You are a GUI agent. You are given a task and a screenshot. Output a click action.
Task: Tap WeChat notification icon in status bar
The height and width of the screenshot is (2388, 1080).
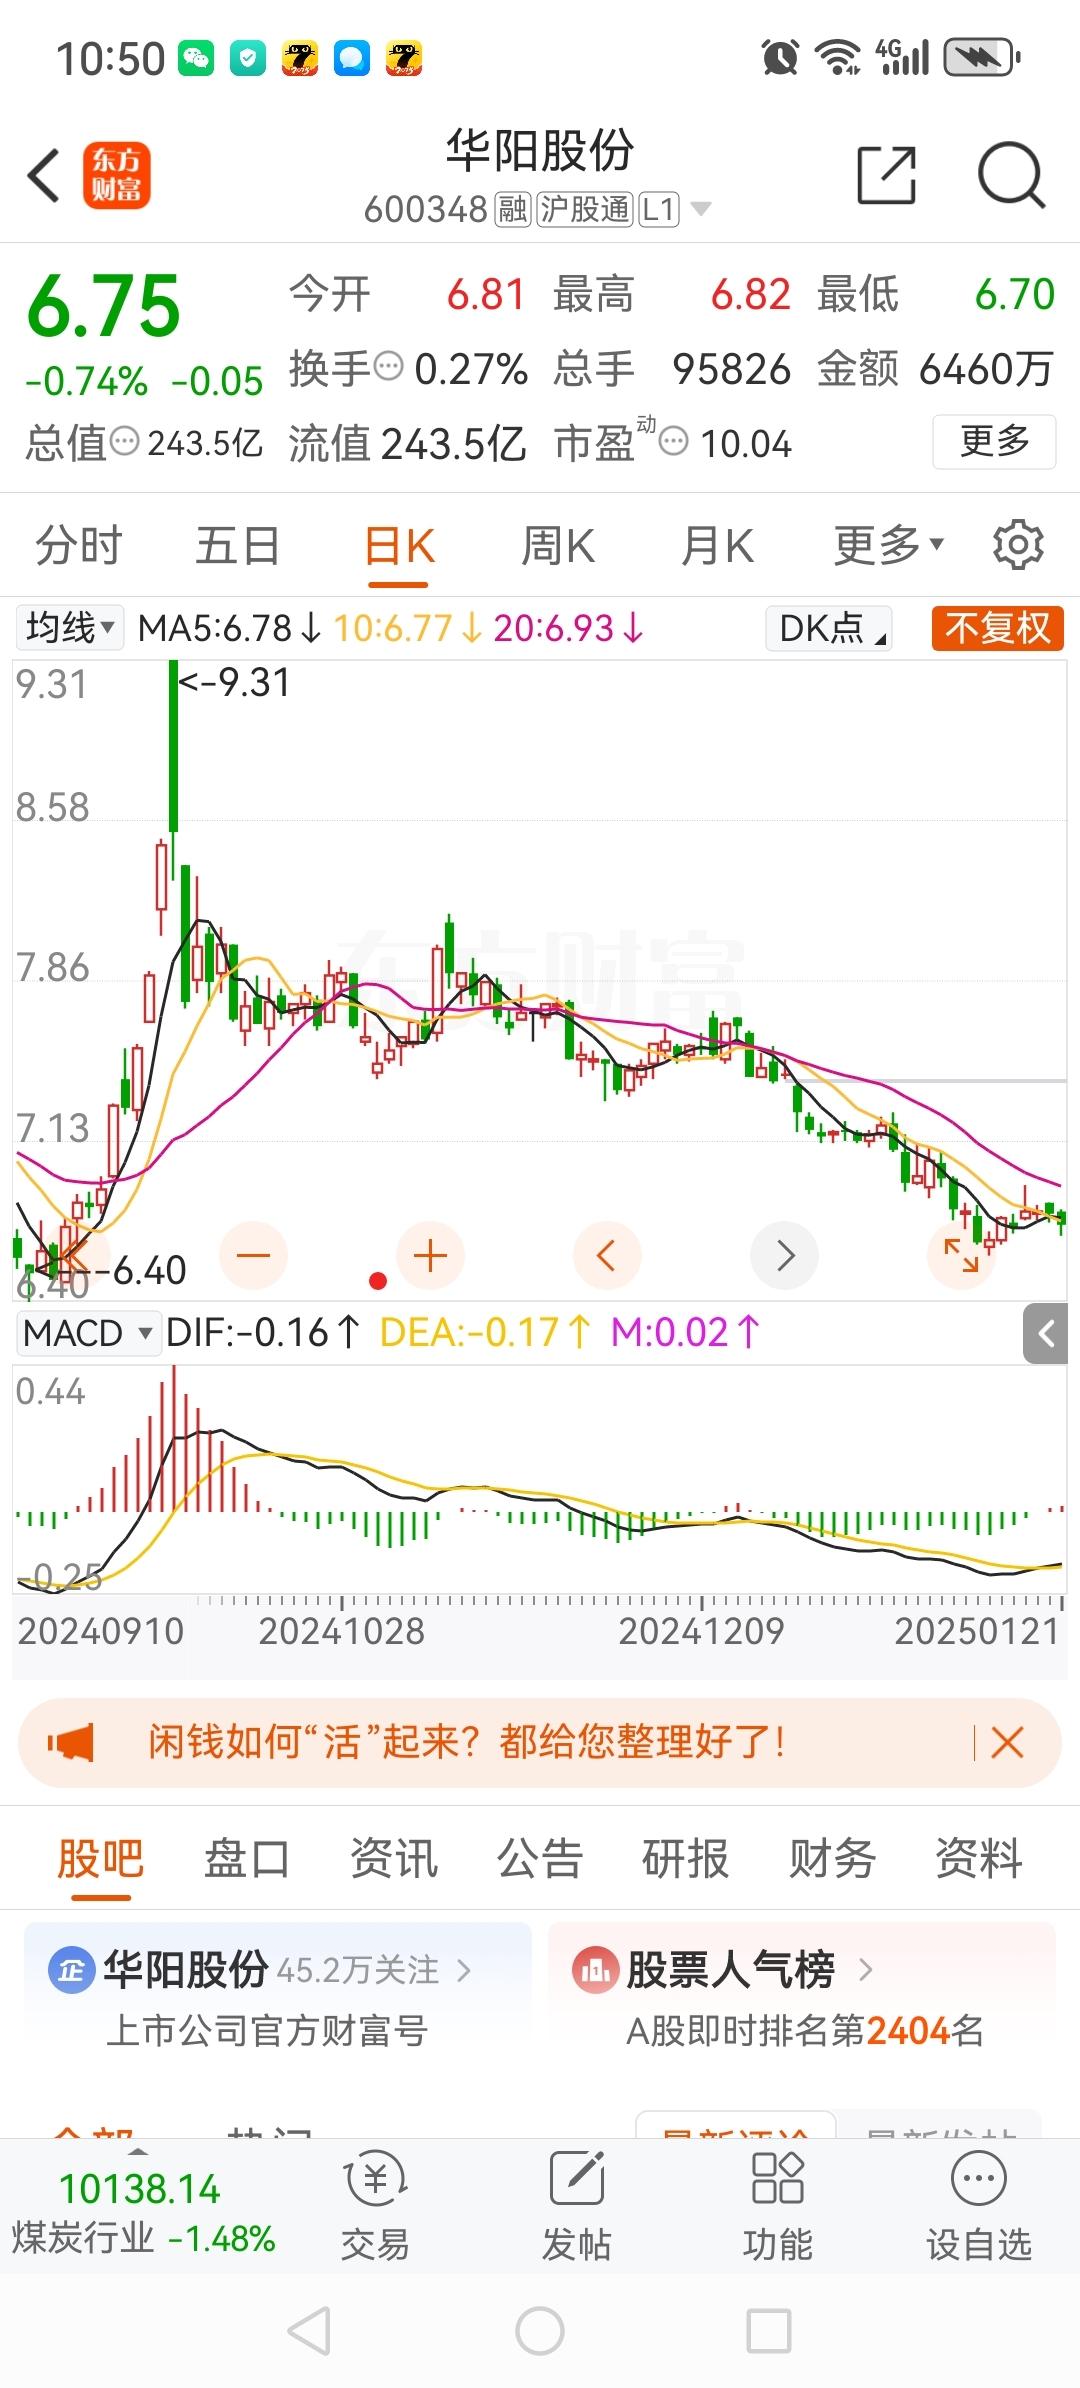196,58
